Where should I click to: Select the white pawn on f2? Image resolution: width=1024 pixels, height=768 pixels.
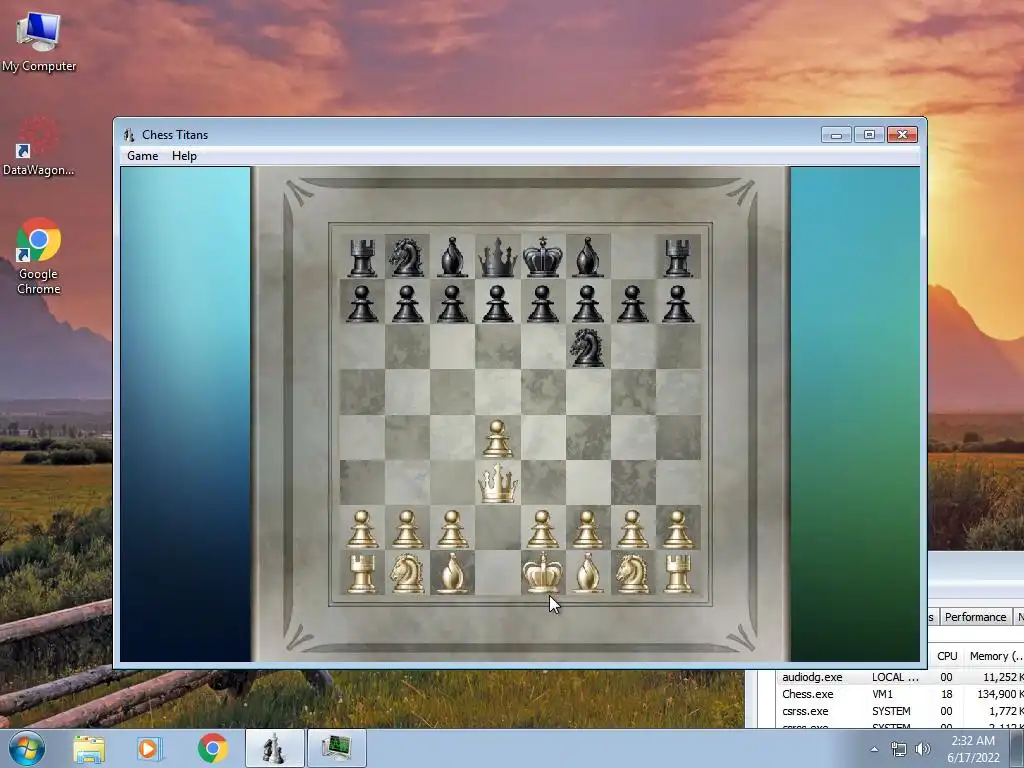(588, 528)
